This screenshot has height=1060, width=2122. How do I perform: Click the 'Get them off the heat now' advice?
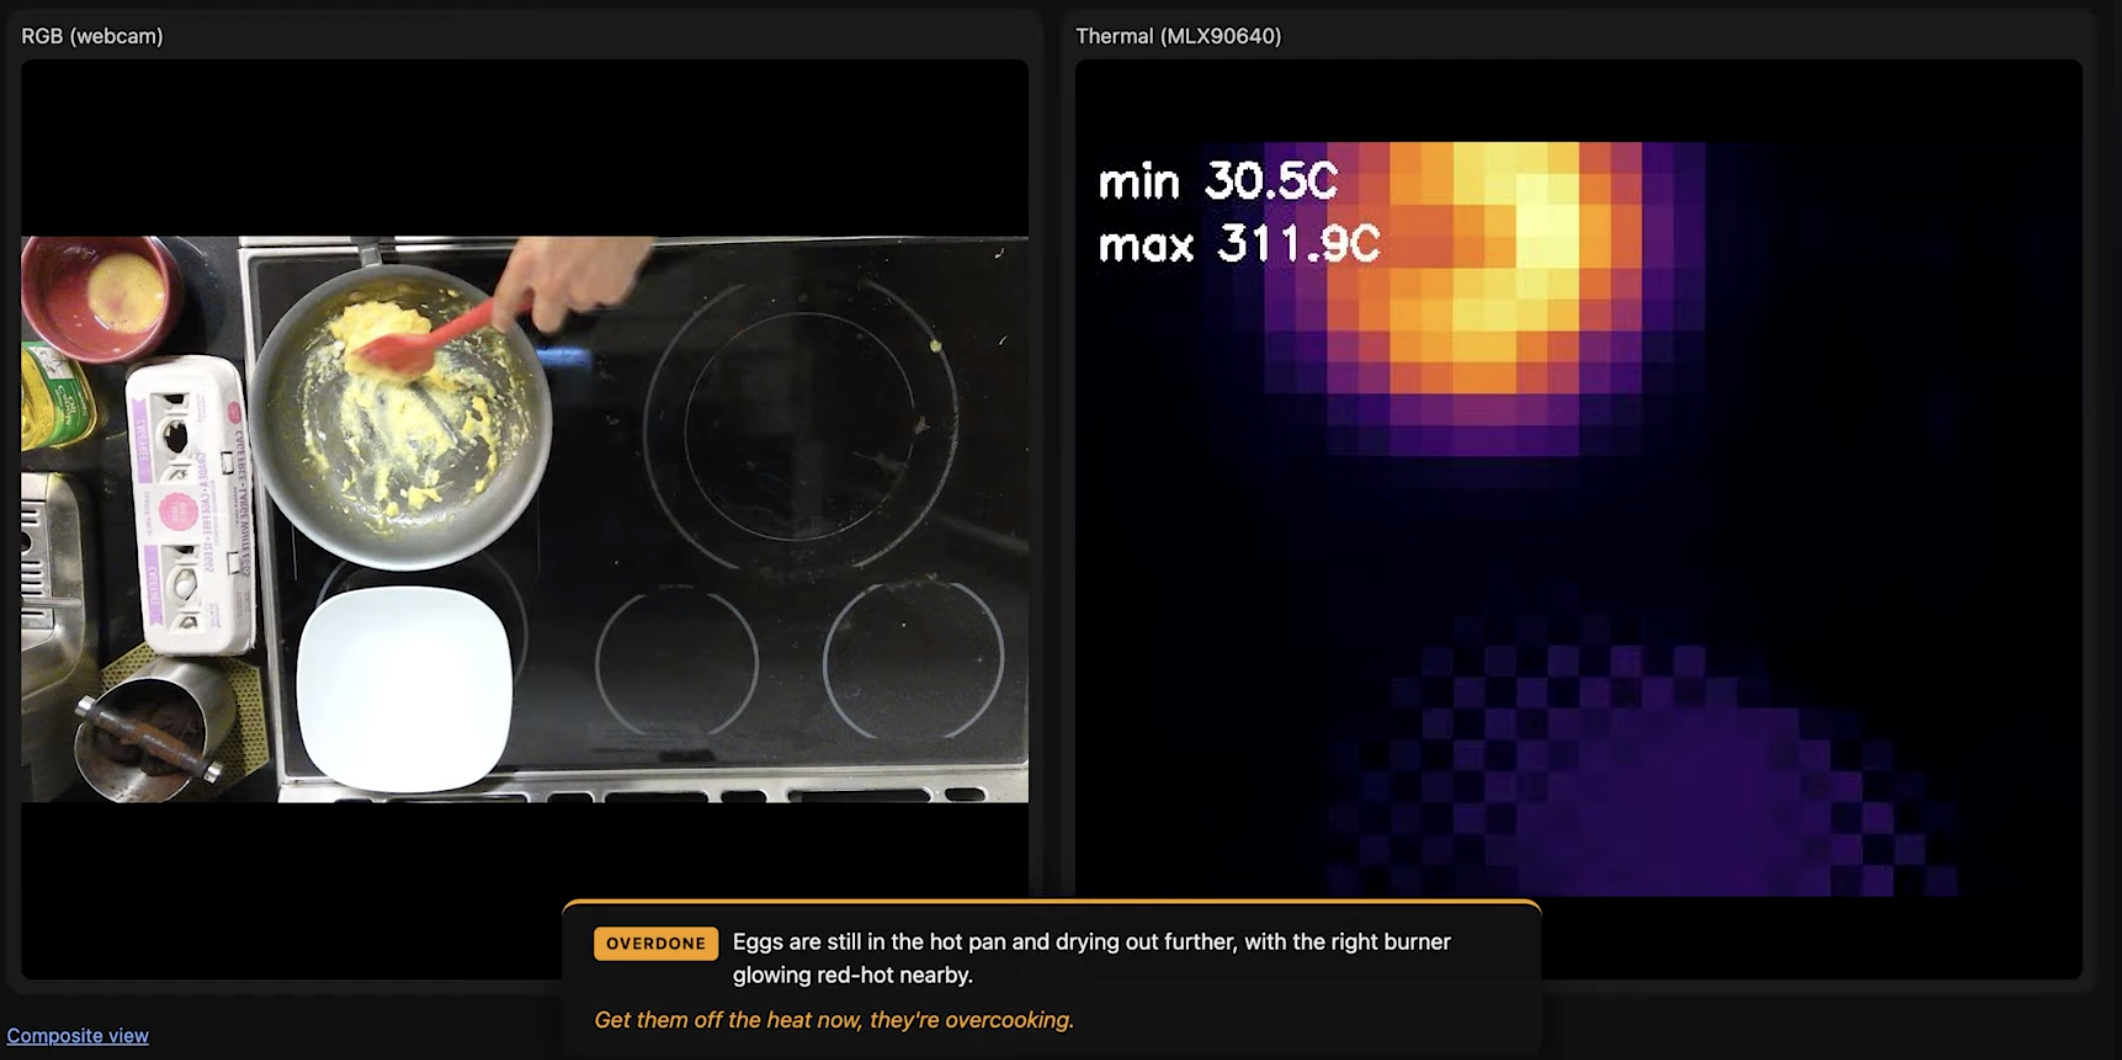pos(833,1020)
